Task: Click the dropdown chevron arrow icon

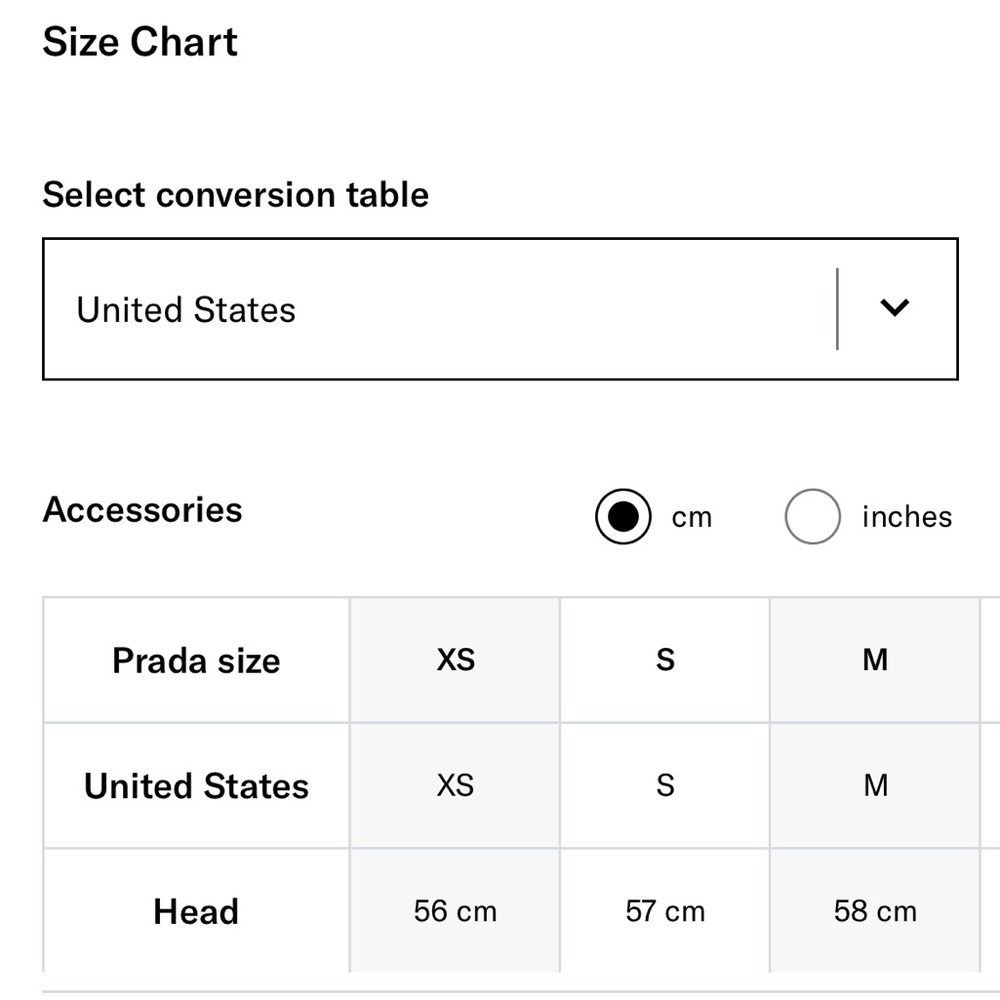Action: pos(894,308)
